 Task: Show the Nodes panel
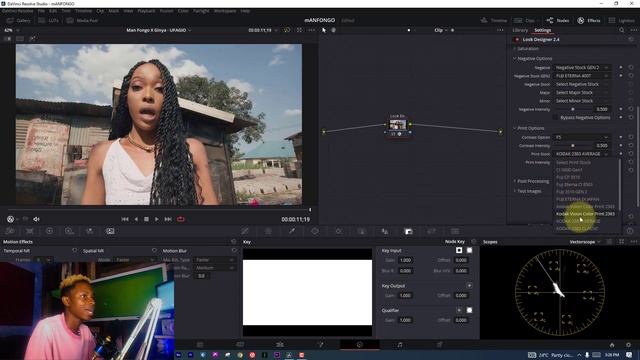558,20
